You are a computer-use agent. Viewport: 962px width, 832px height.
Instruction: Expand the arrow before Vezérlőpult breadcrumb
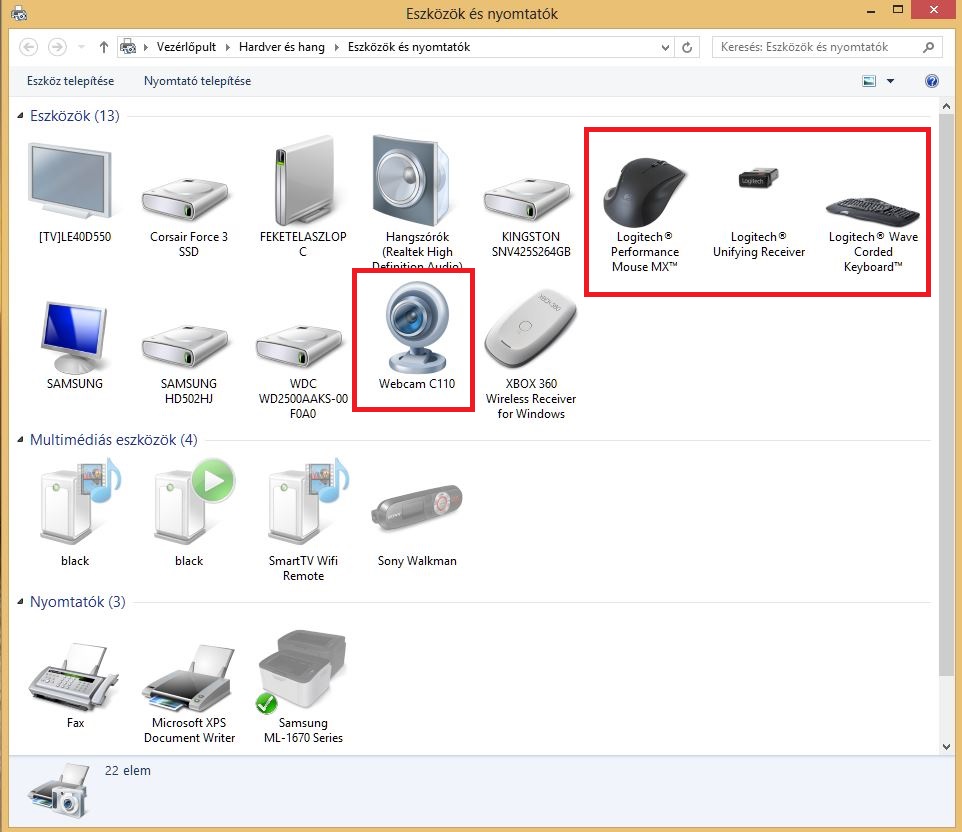[145, 47]
